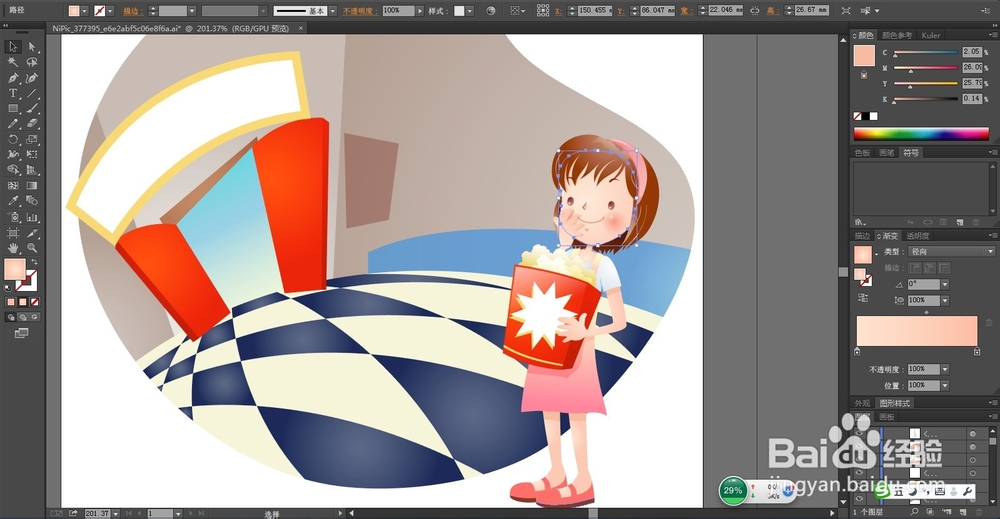Click the reverse gradient icon
This screenshot has height=519, width=1000.
pyautogui.click(x=864, y=298)
